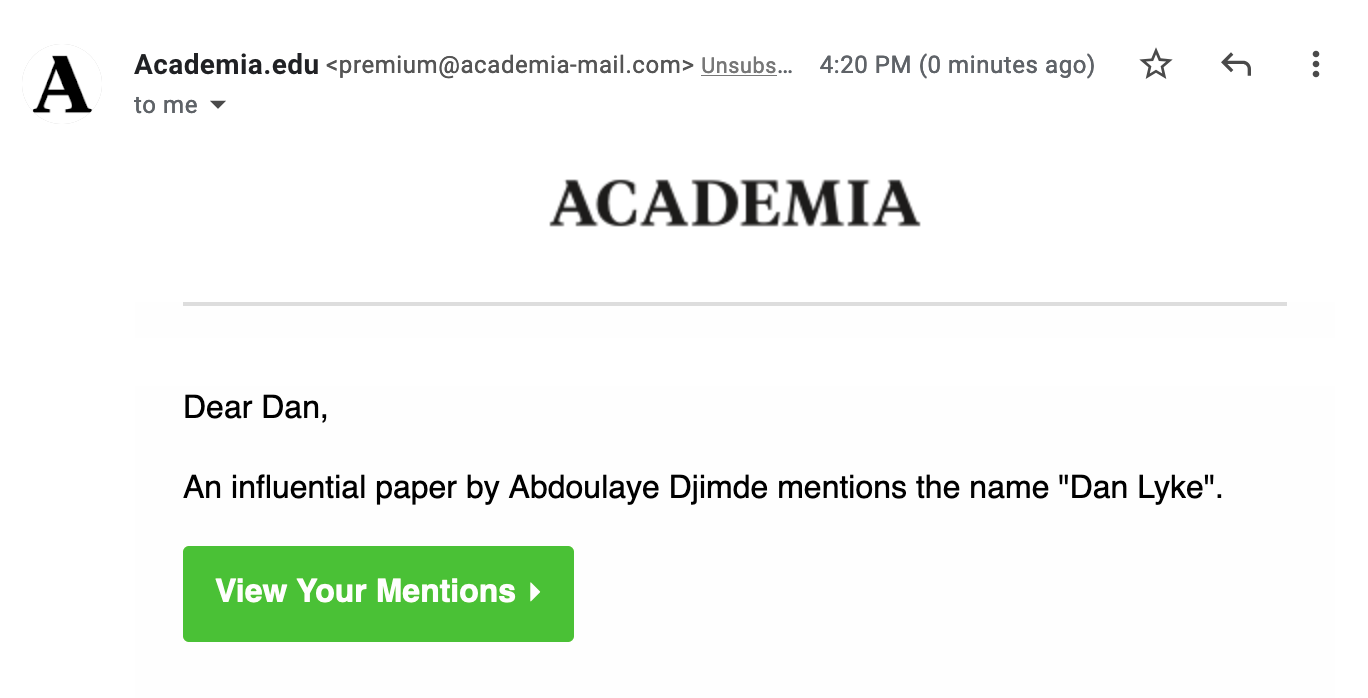This screenshot has width=1368, height=698.
Task: Click the 4:20 PM timestamp
Action: point(865,66)
